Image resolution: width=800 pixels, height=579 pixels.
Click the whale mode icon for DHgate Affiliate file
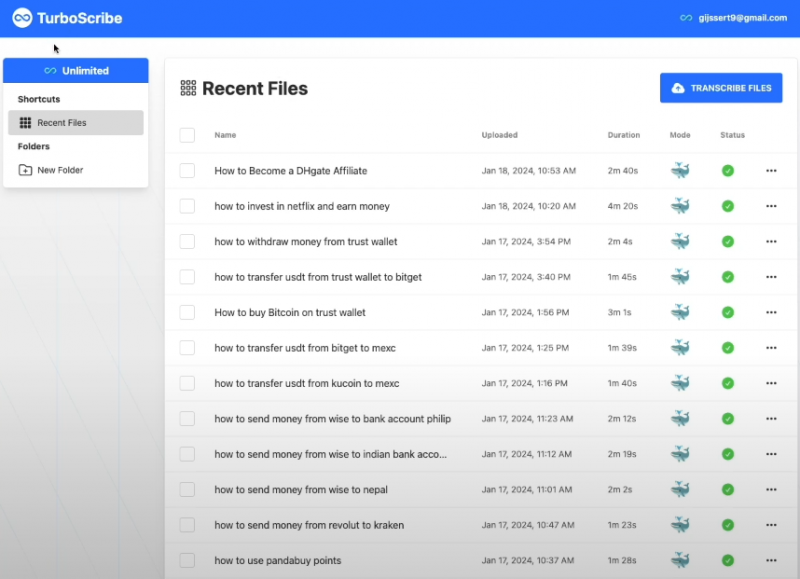pos(680,171)
